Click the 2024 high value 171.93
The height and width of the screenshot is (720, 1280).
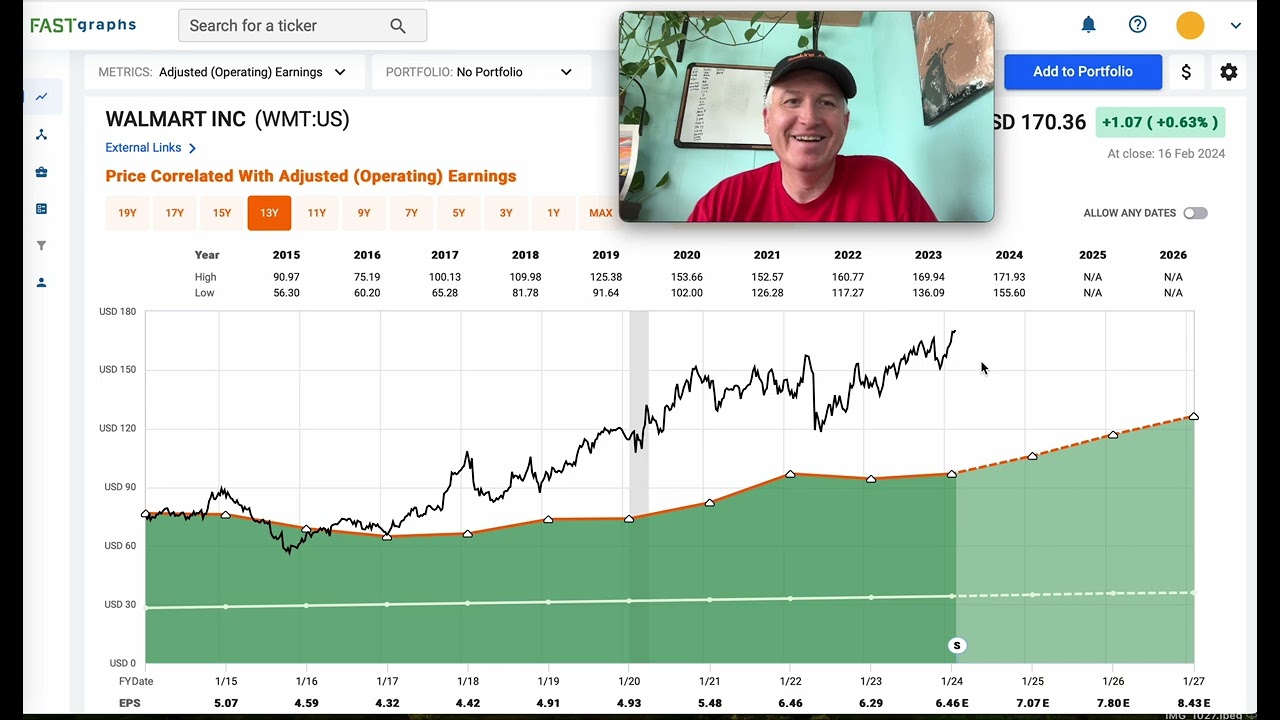point(1010,277)
